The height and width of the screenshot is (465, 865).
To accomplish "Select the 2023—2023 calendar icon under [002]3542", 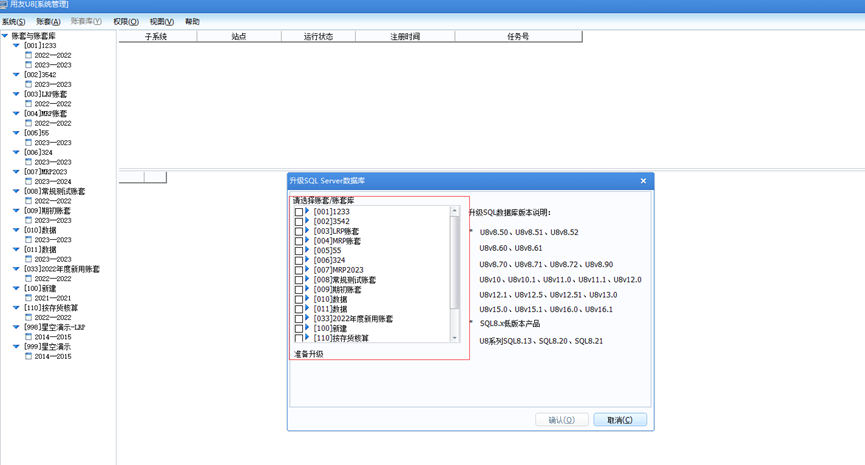I will [29, 84].
